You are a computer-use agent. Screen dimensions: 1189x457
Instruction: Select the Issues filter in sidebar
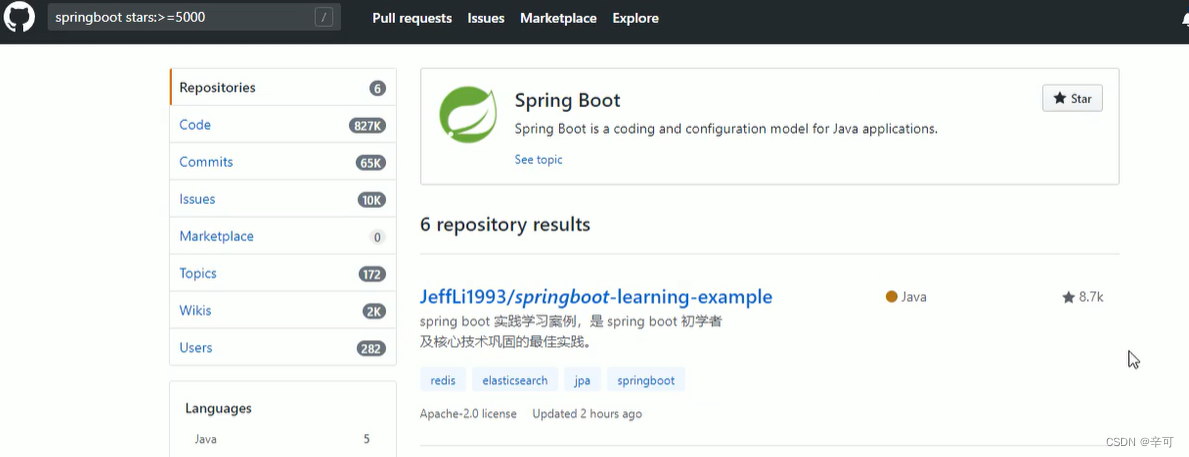click(283, 199)
